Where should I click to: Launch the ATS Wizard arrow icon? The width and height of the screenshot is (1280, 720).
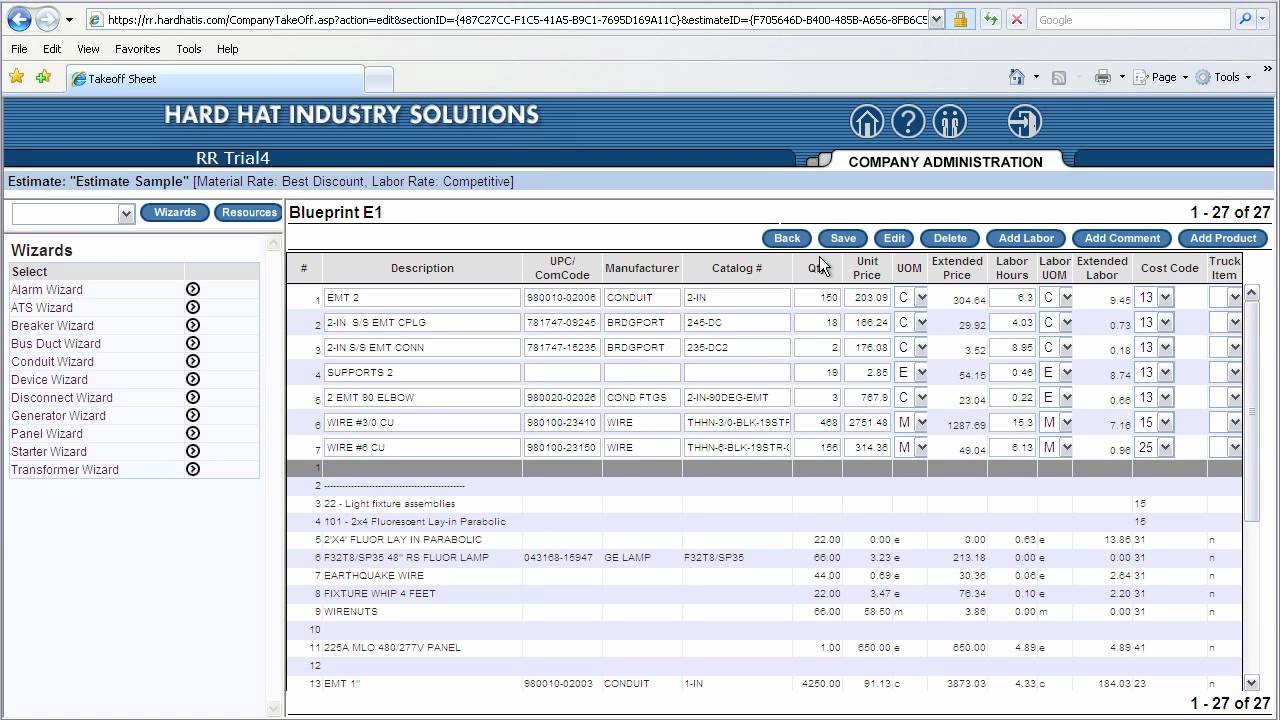pos(193,307)
